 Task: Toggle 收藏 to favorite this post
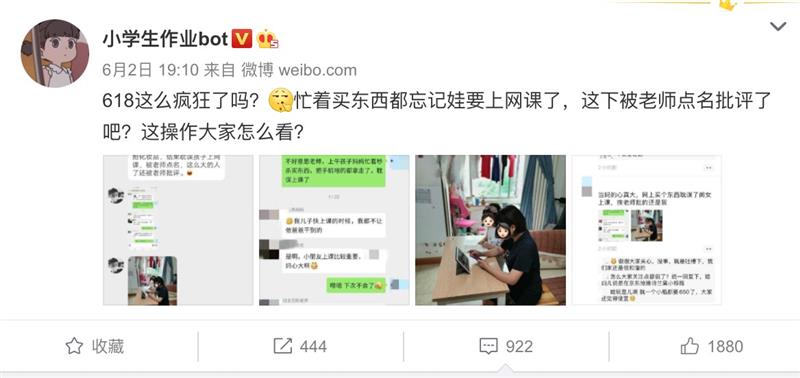tap(95, 346)
